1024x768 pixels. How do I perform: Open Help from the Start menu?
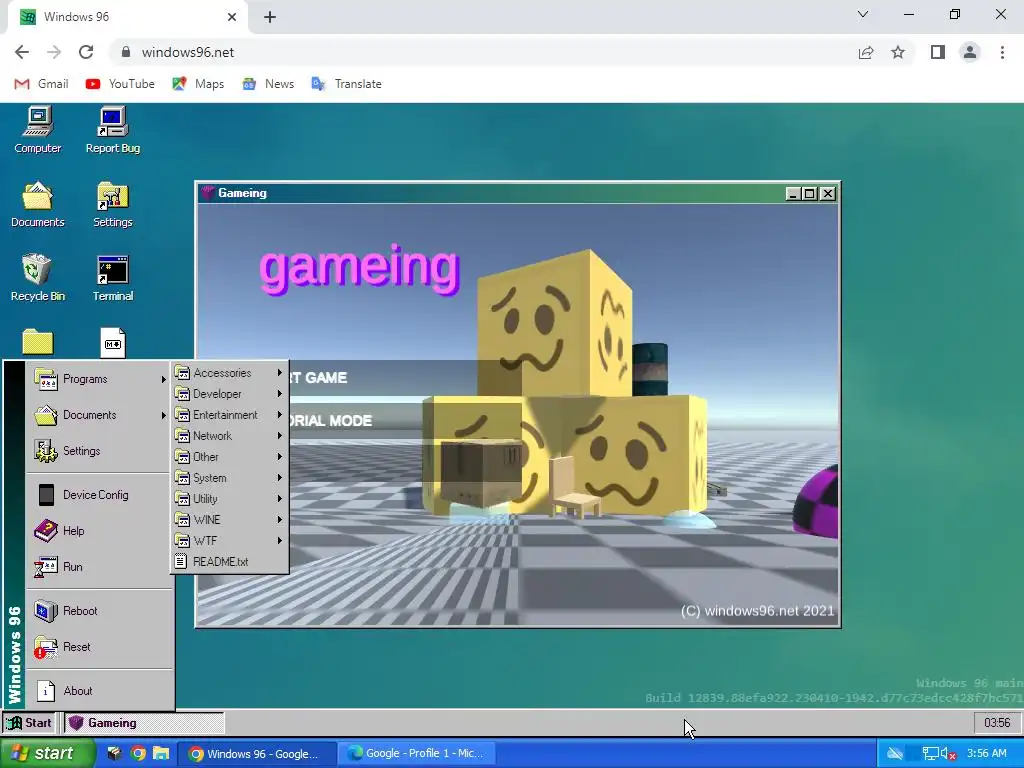[99, 531]
